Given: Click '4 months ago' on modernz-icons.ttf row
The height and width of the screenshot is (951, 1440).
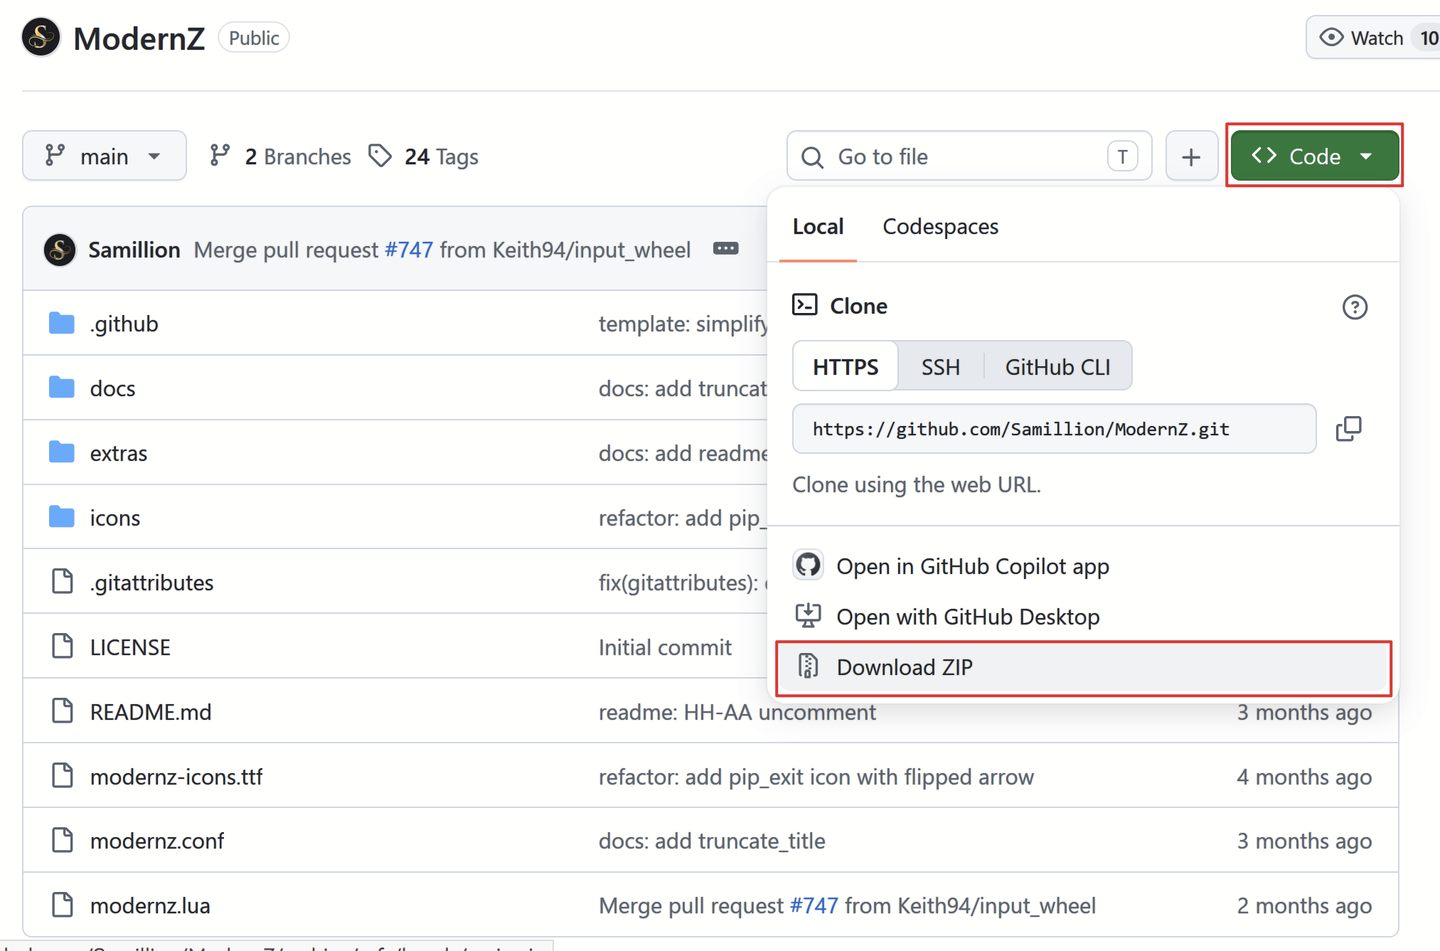Looking at the screenshot, I should (x=1304, y=777).
